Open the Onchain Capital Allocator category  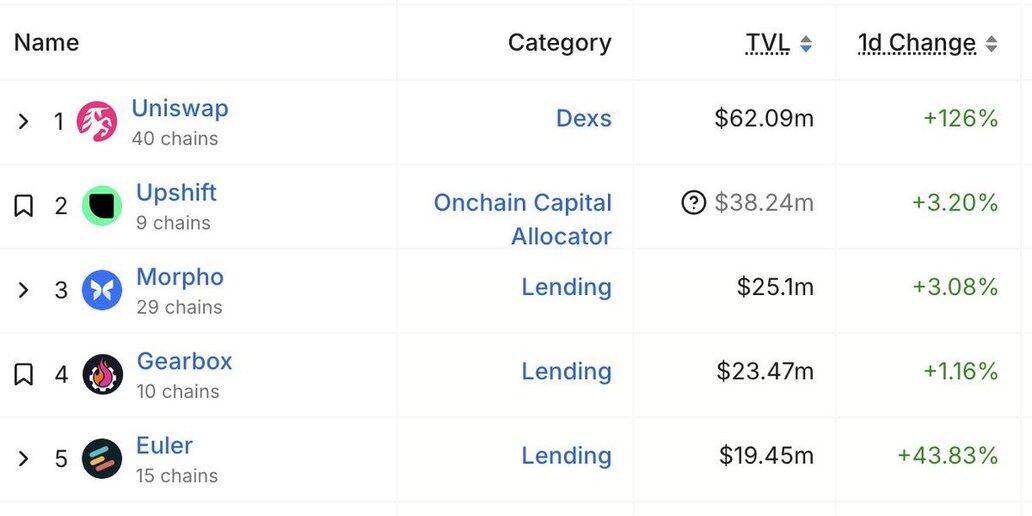522,219
